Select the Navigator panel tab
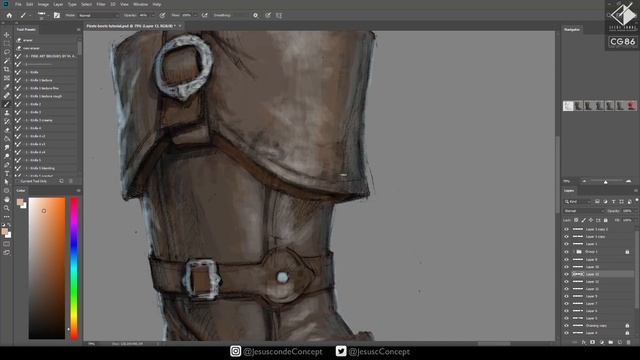This screenshot has height=360, width=640. (571, 30)
